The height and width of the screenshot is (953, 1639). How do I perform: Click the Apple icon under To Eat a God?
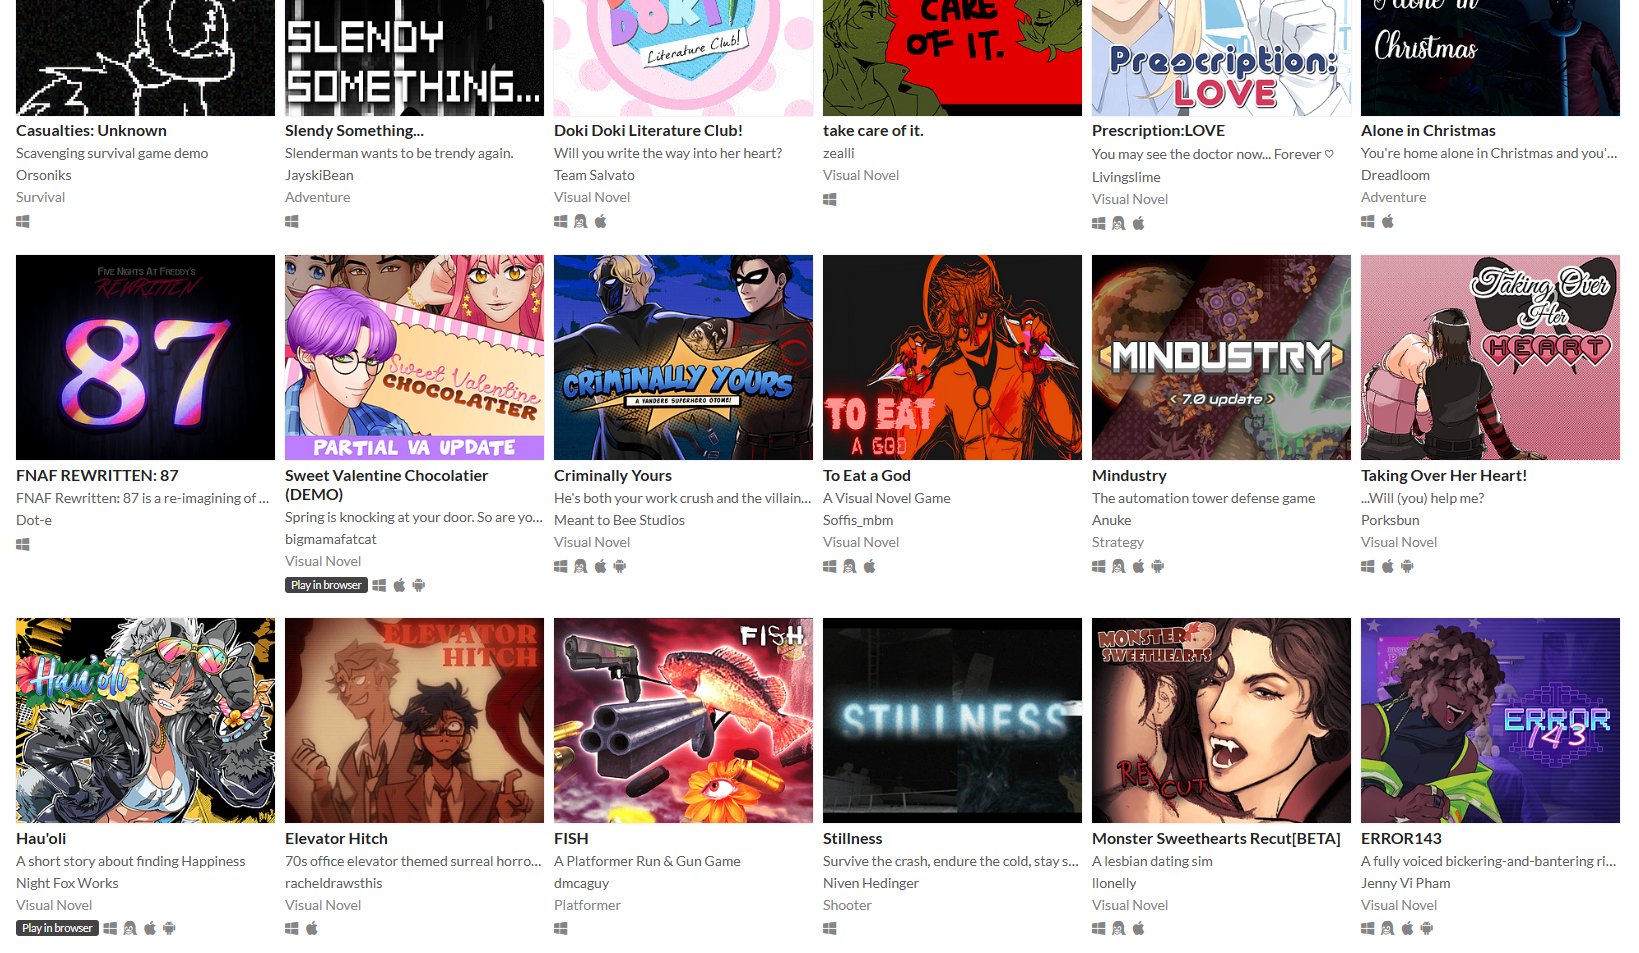(x=870, y=567)
